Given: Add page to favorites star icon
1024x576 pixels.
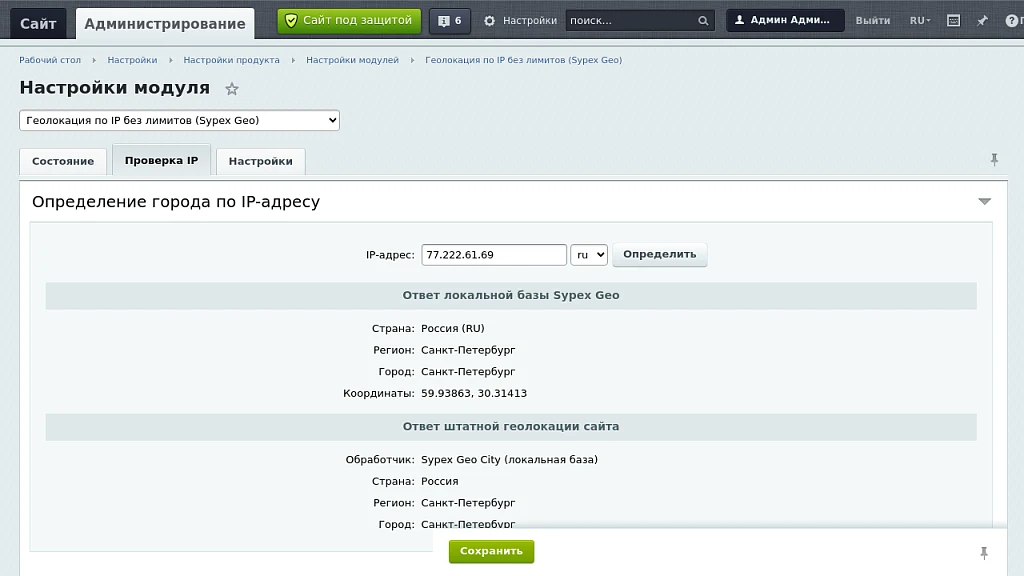Looking at the screenshot, I should (x=232, y=89).
